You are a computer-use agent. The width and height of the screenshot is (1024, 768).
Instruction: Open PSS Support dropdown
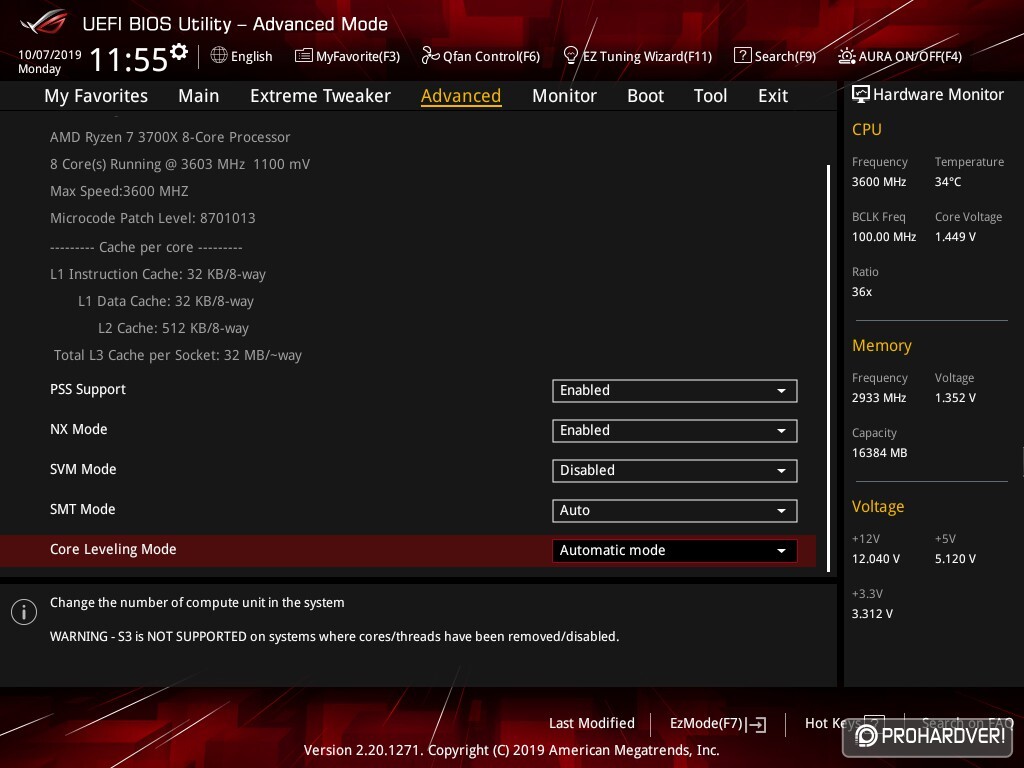(x=675, y=391)
